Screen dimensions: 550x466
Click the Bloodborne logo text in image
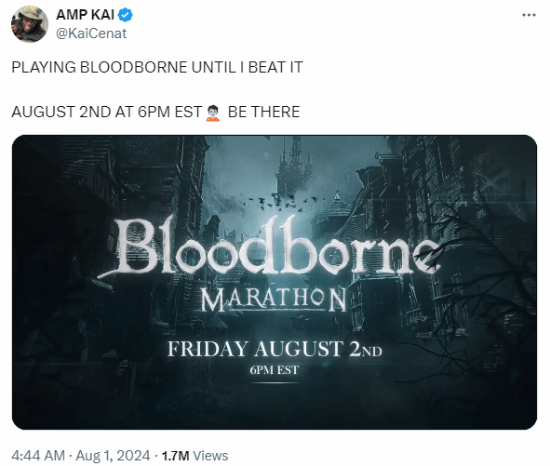pyautogui.click(x=269, y=247)
